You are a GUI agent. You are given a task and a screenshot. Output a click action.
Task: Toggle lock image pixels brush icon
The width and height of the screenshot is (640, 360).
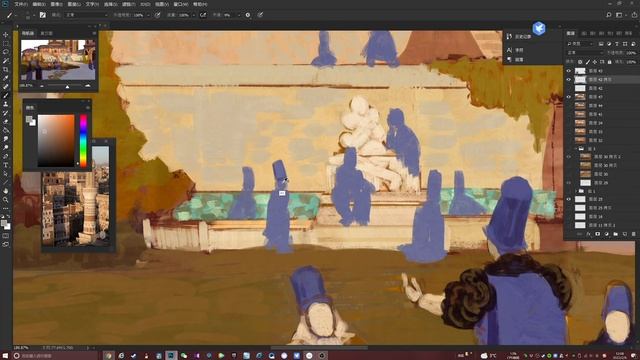pos(587,62)
